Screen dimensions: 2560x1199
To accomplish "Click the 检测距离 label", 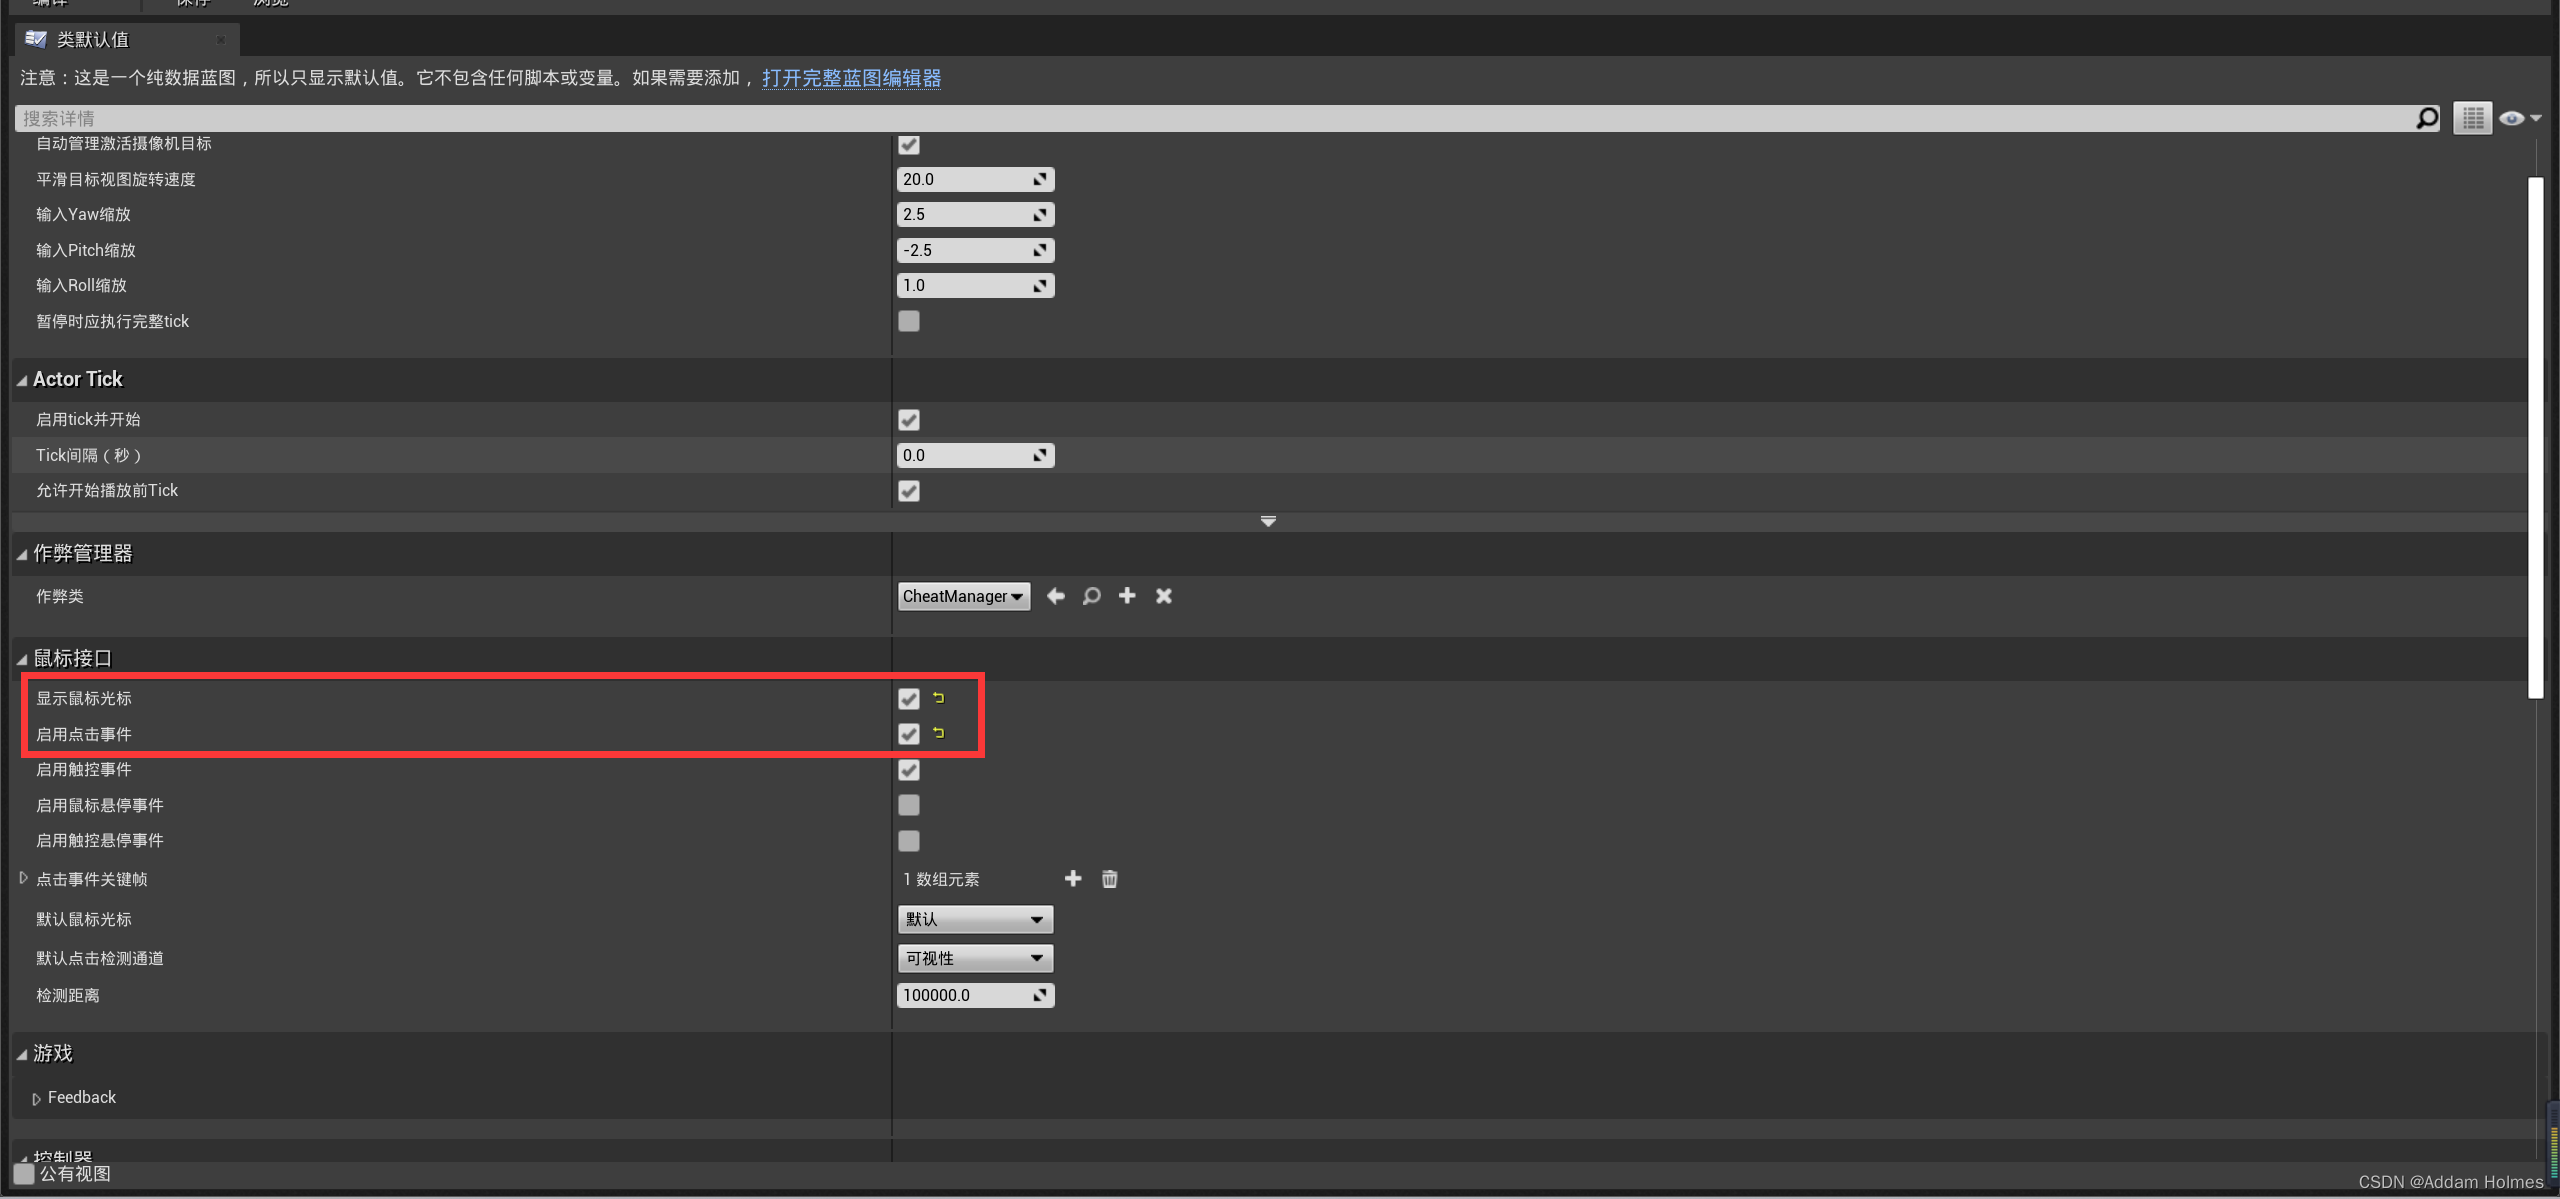I will pyautogui.click(x=68, y=995).
